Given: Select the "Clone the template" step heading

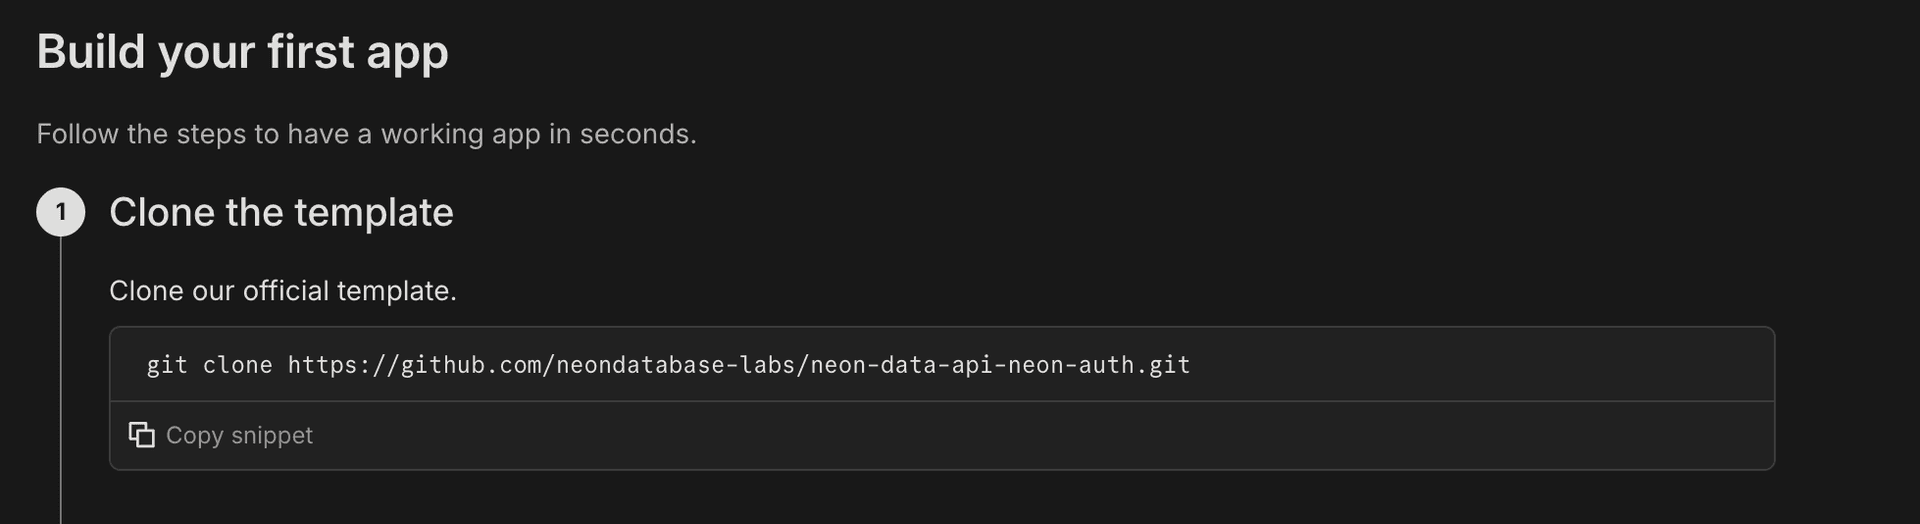Looking at the screenshot, I should pos(281,212).
